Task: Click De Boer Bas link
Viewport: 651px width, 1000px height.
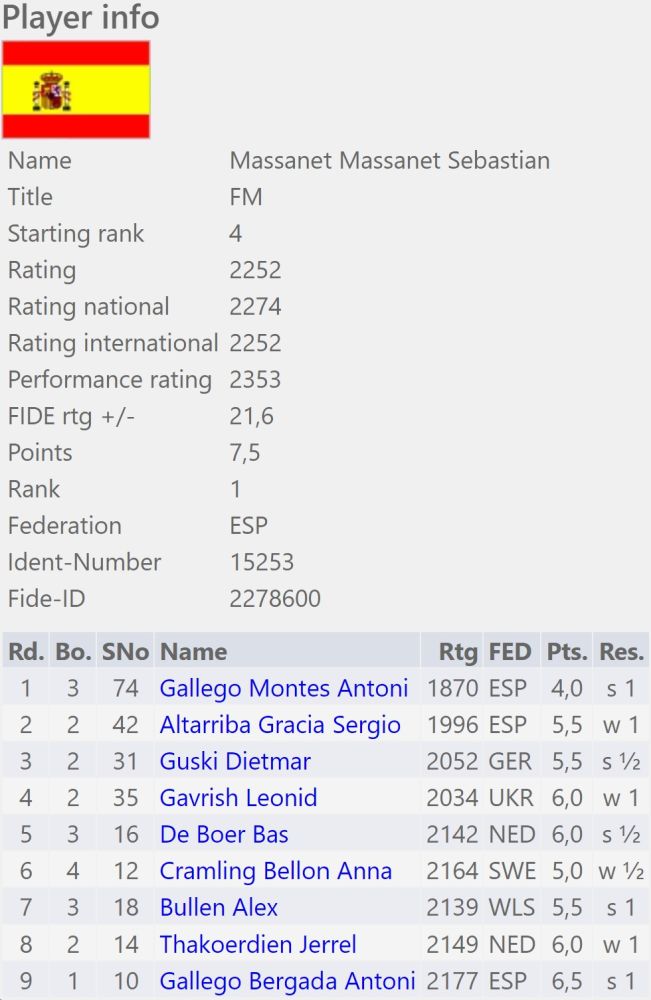Action: [x=224, y=834]
